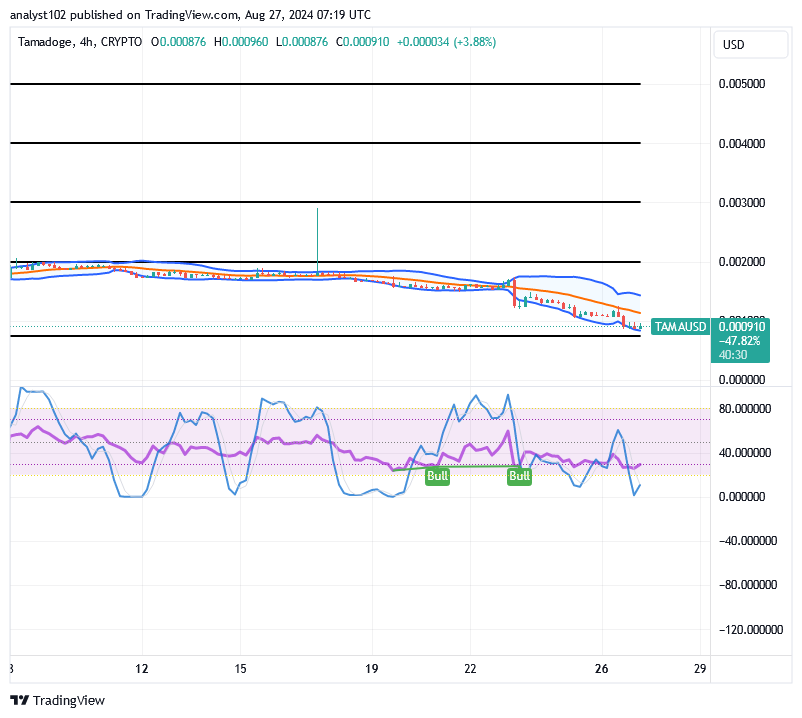The width and height of the screenshot is (802, 718).
Task: Click date label 29 on time axis
Action: point(700,668)
